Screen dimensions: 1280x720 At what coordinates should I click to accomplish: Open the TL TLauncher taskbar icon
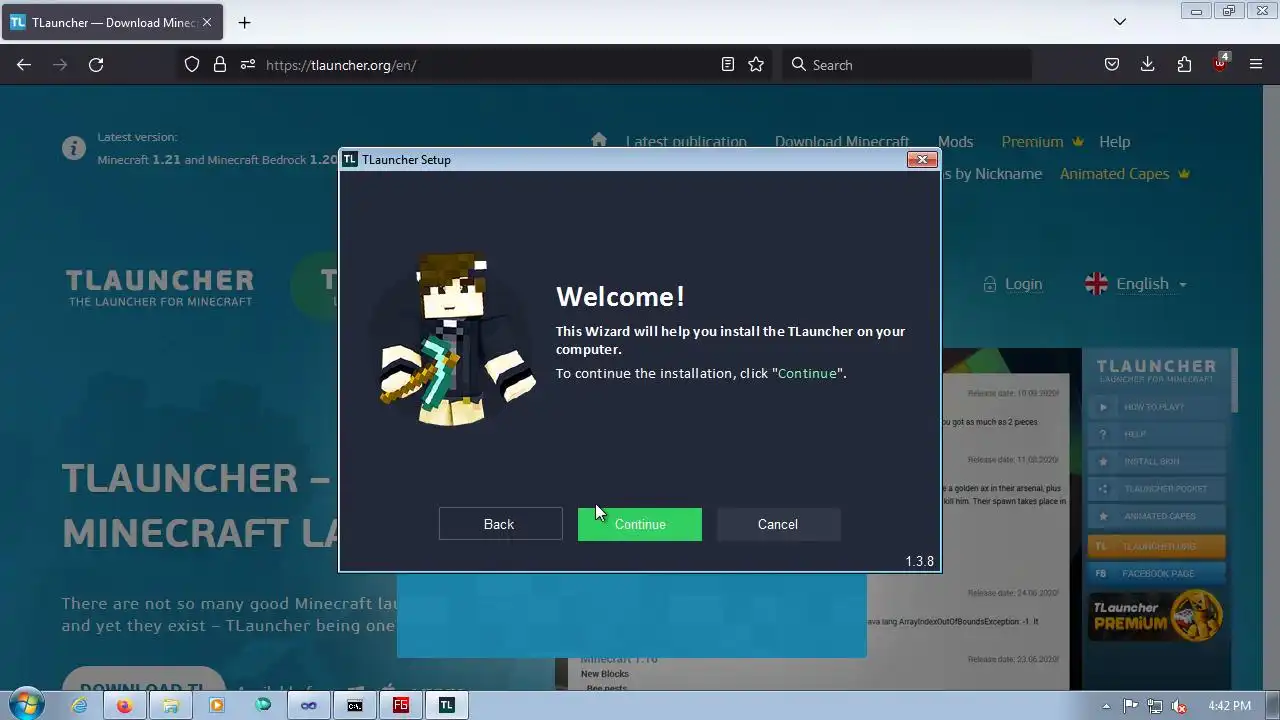pyautogui.click(x=447, y=705)
